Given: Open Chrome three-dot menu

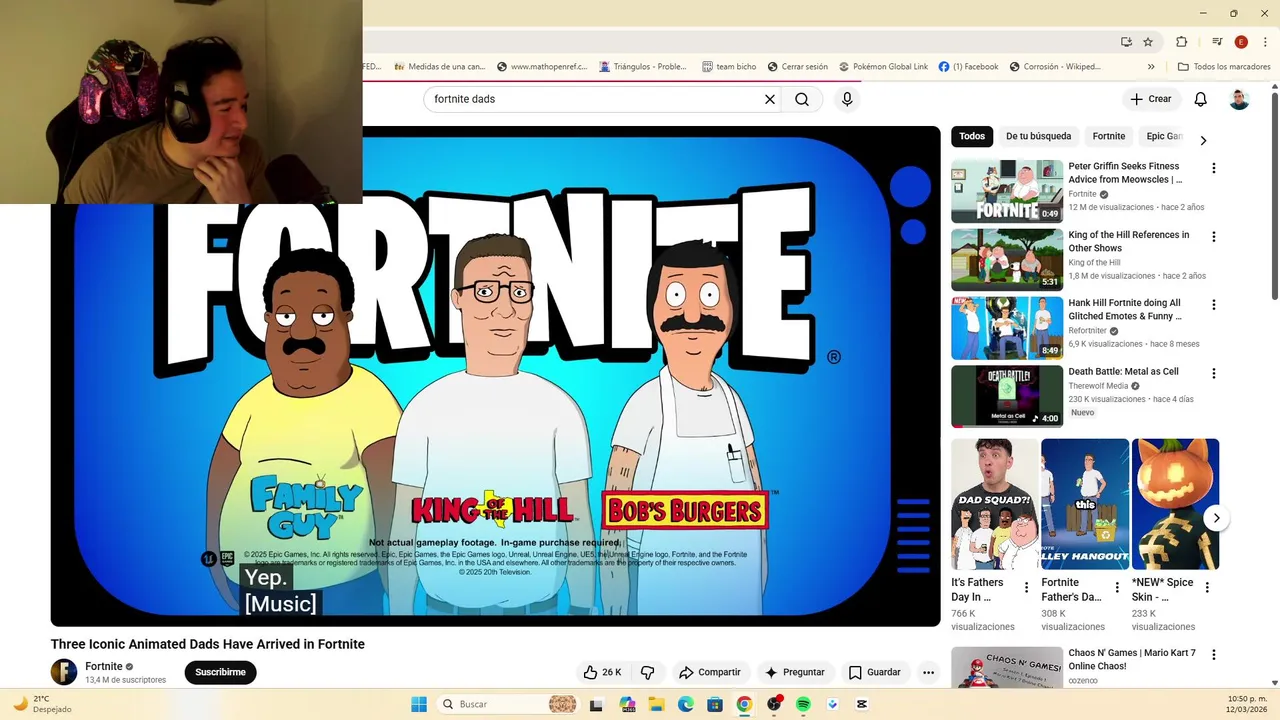Looking at the screenshot, I should click(1263, 42).
